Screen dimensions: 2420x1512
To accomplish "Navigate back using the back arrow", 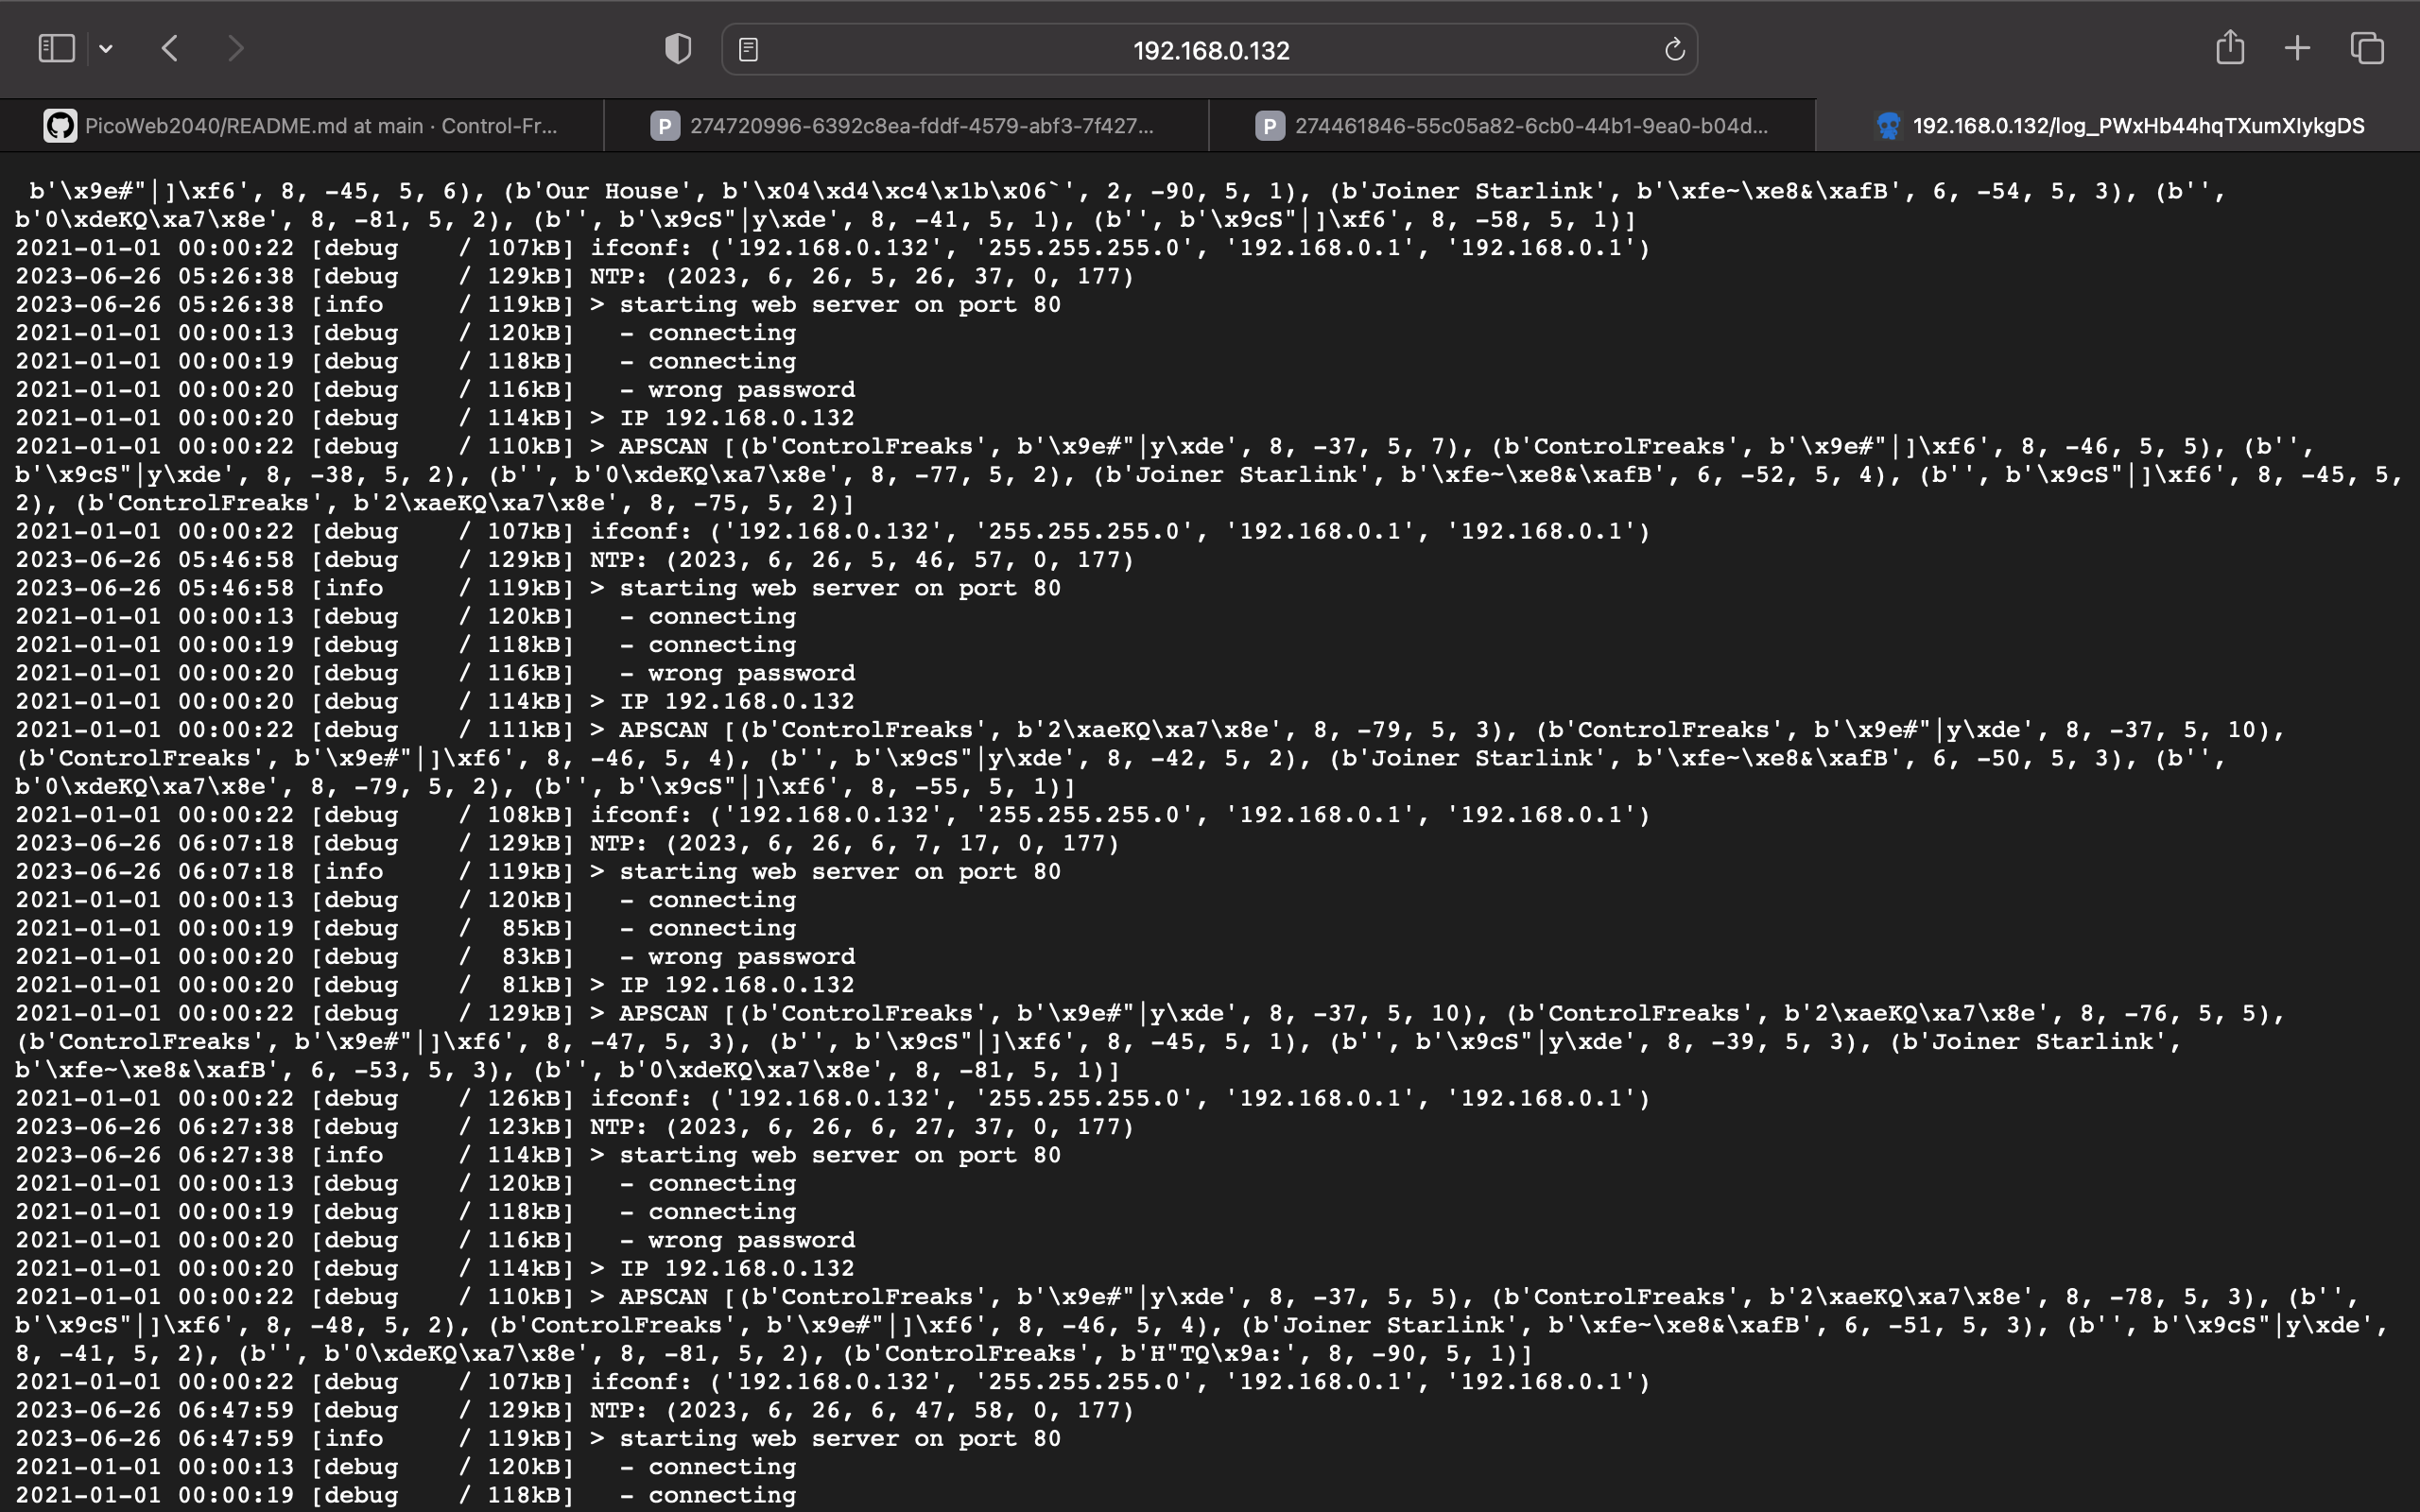I will (x=169, y=47).
